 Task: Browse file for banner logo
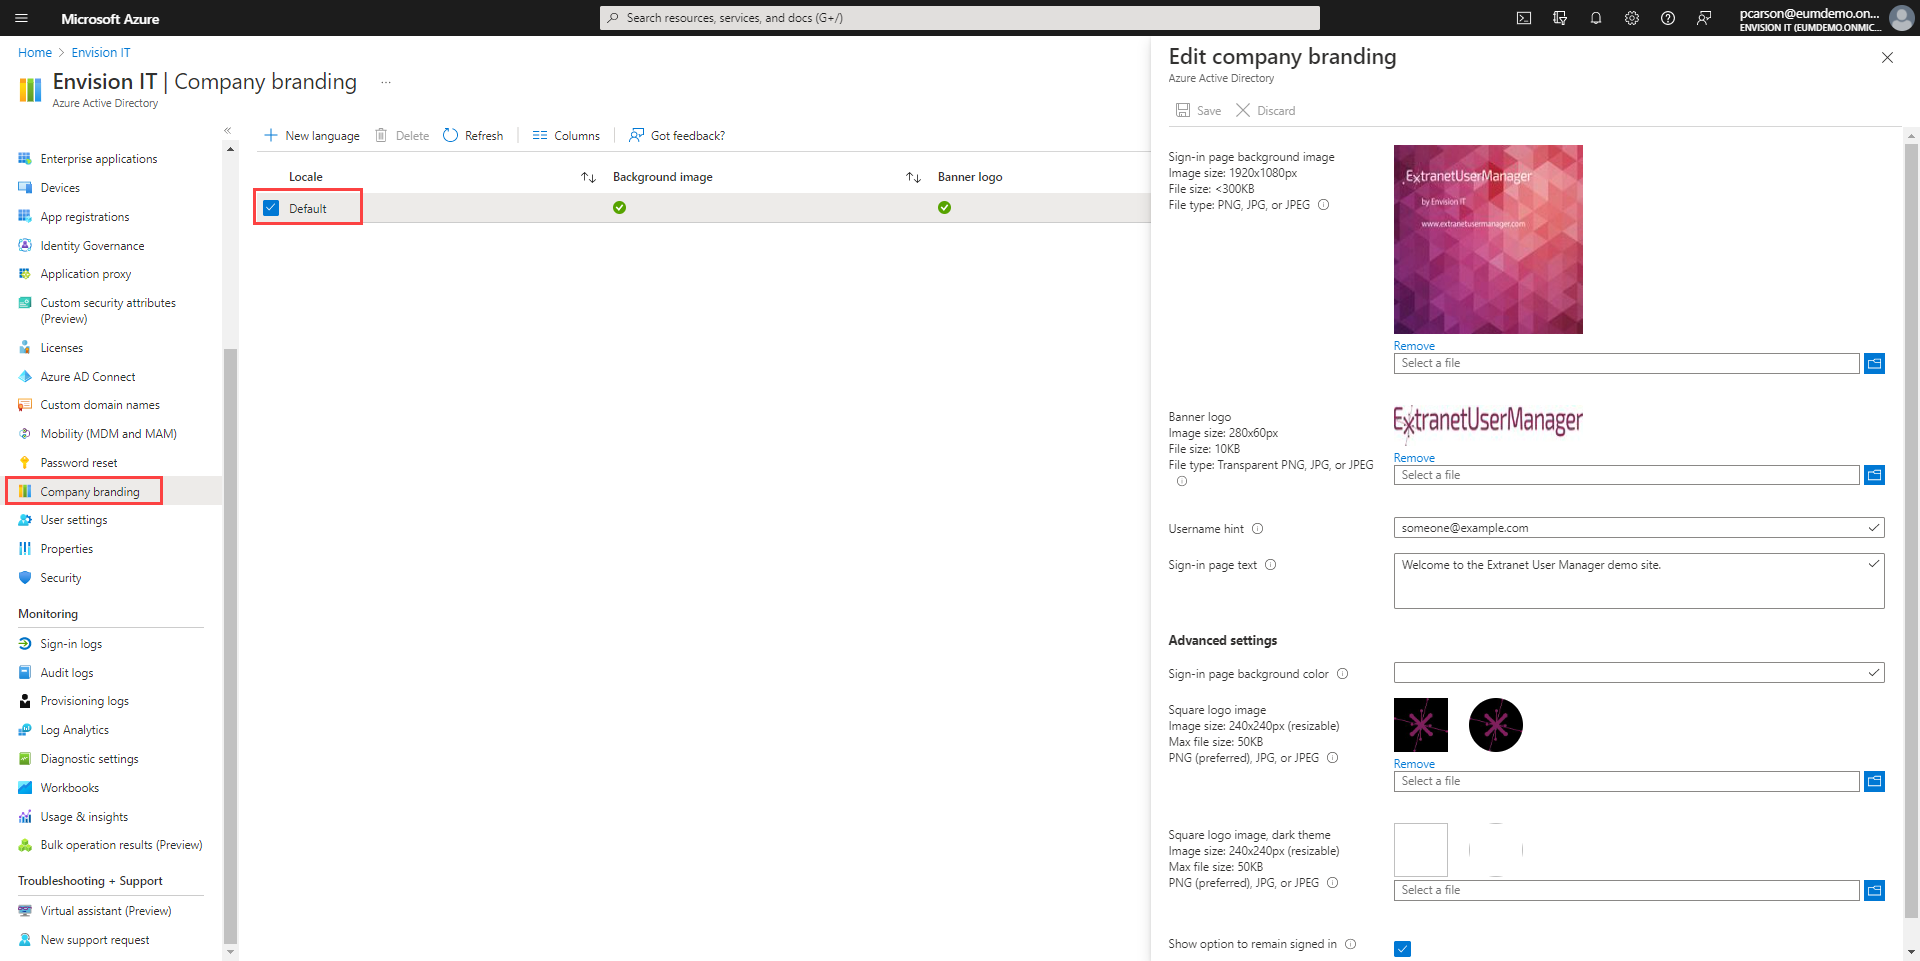pyautogui.click(x=1874, y=476)
